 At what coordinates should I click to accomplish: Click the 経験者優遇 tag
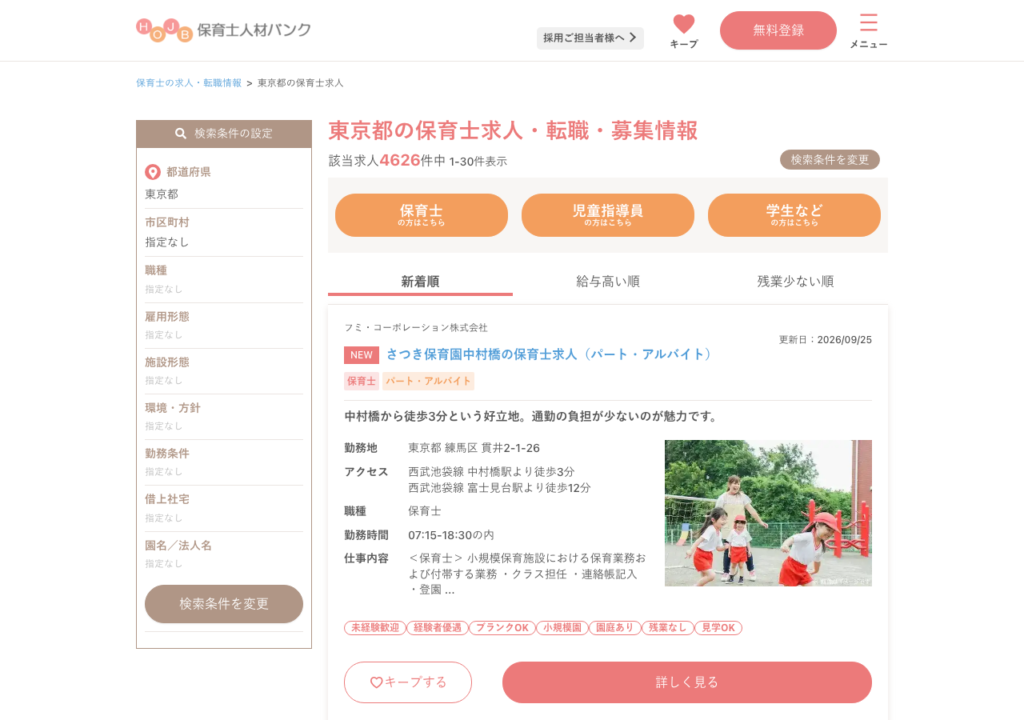coord(438,628)
